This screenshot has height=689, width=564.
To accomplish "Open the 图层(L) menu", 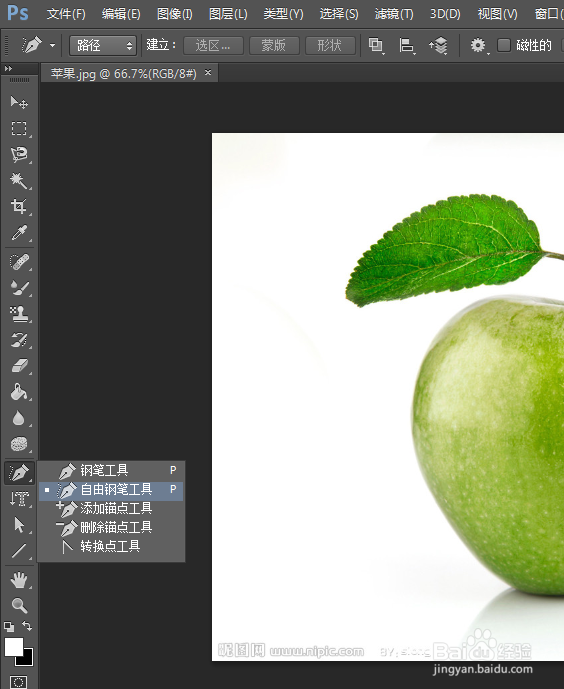I will [x=228, y=14].
